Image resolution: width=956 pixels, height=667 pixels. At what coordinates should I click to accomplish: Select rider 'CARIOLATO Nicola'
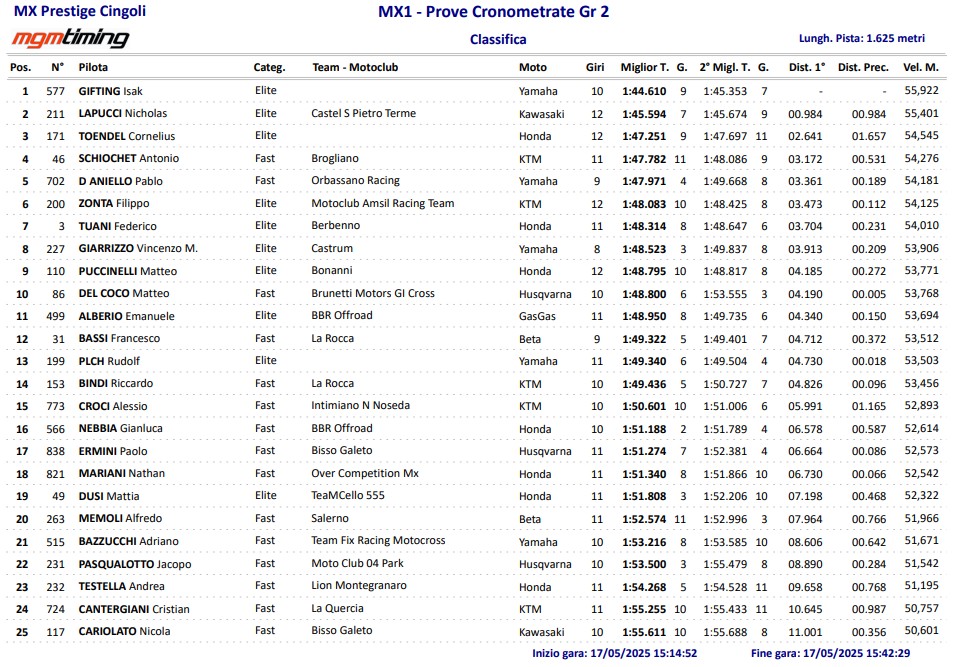click(x=124, y=632)
